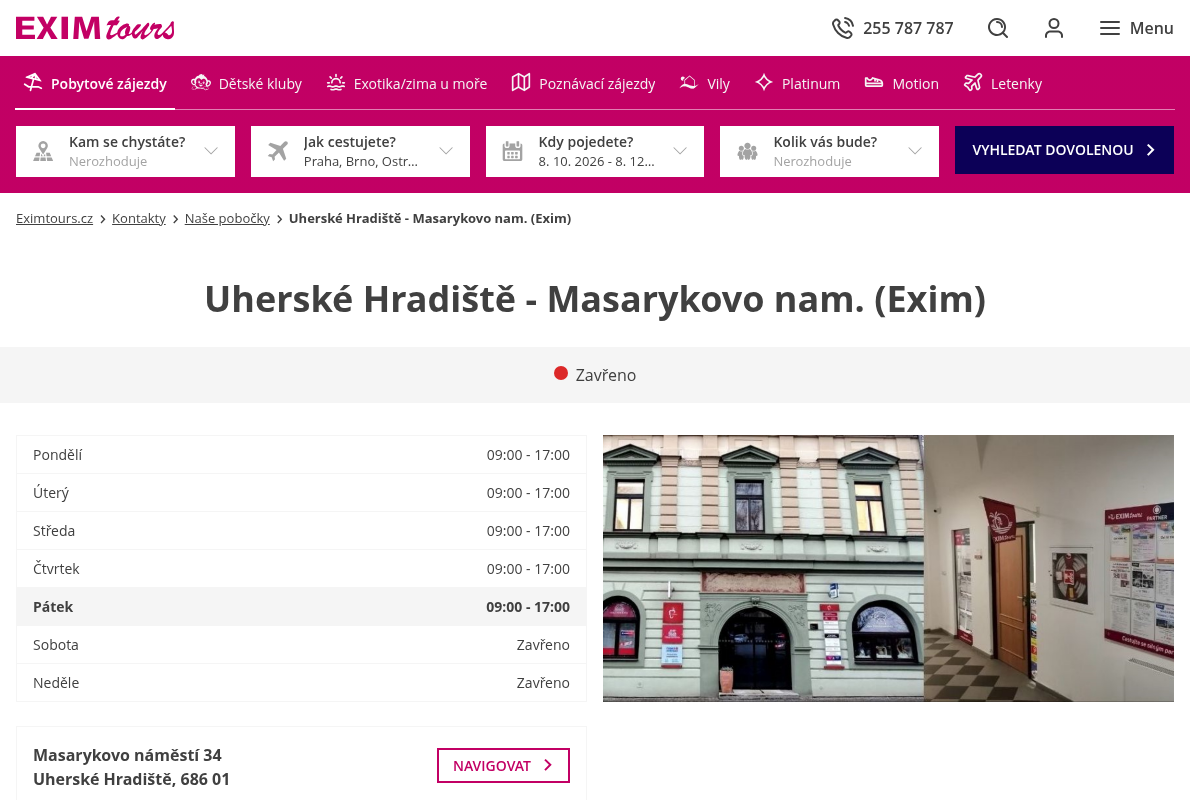1200x800 pixels.
Task: Click the Středa opening hours row
Action: click(x=301, y=531)
